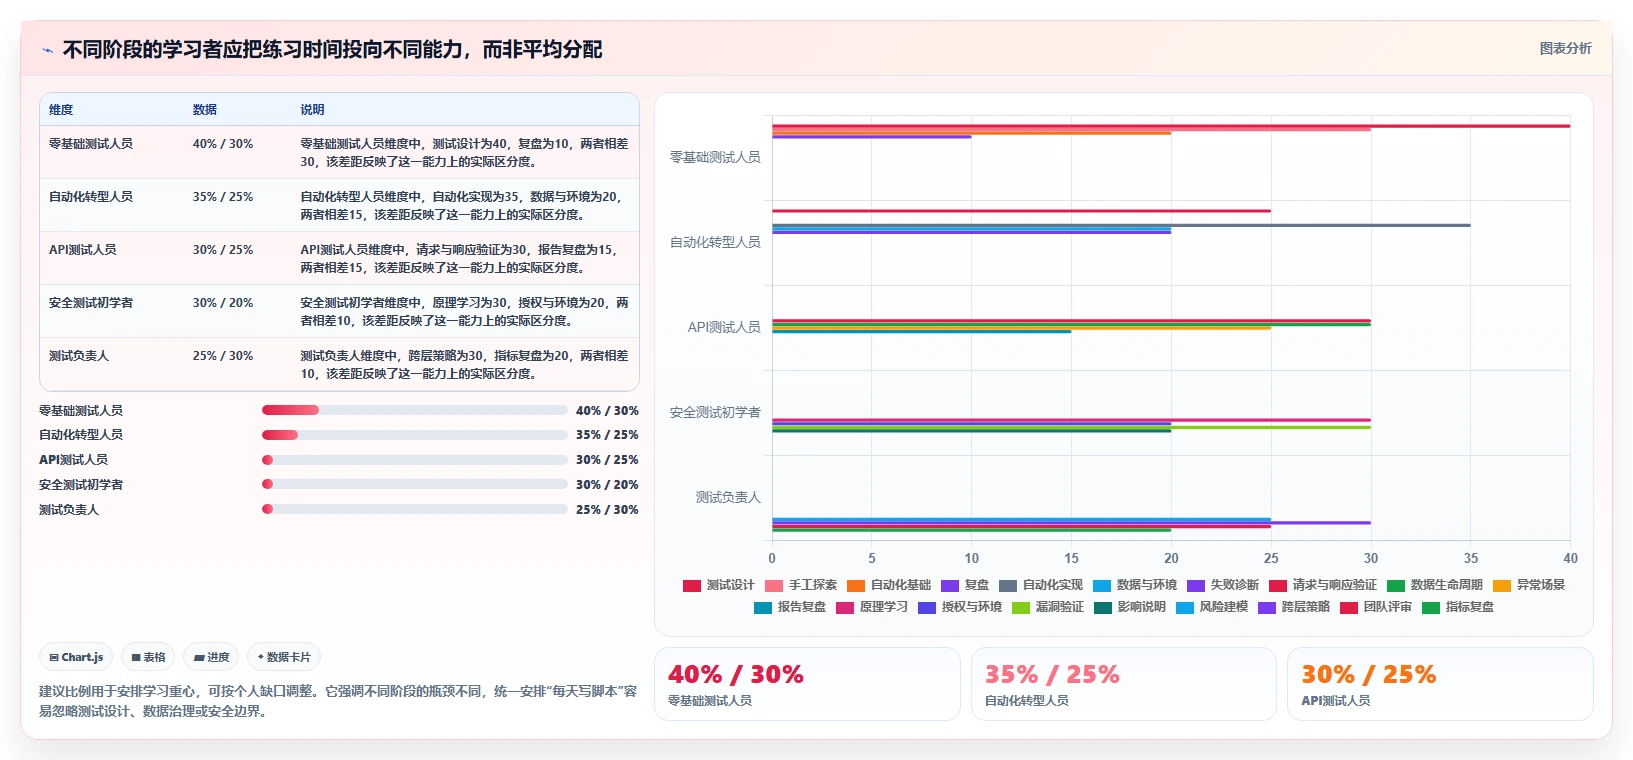This screenshot has height=760, width=1633.
Task: Toggle the 异常场景 legend entry
Action: 1528,585
